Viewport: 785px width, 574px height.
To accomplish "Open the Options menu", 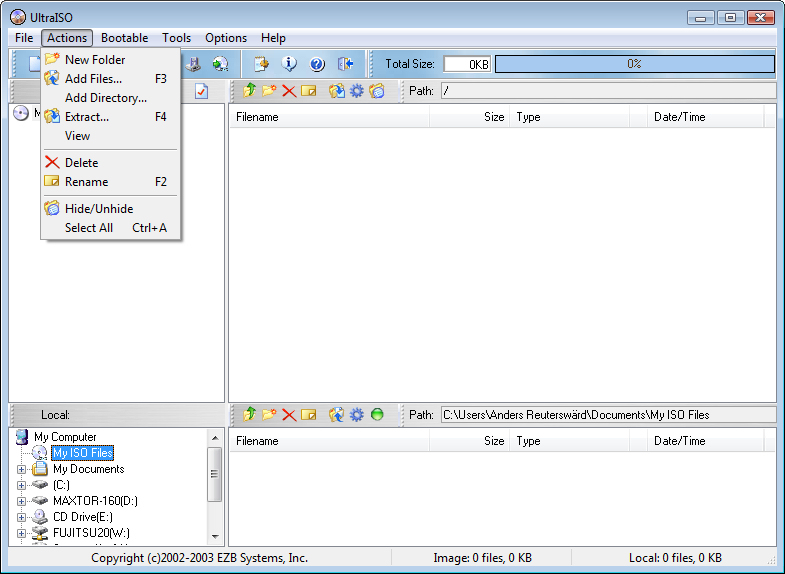I will tap(226, 38).
